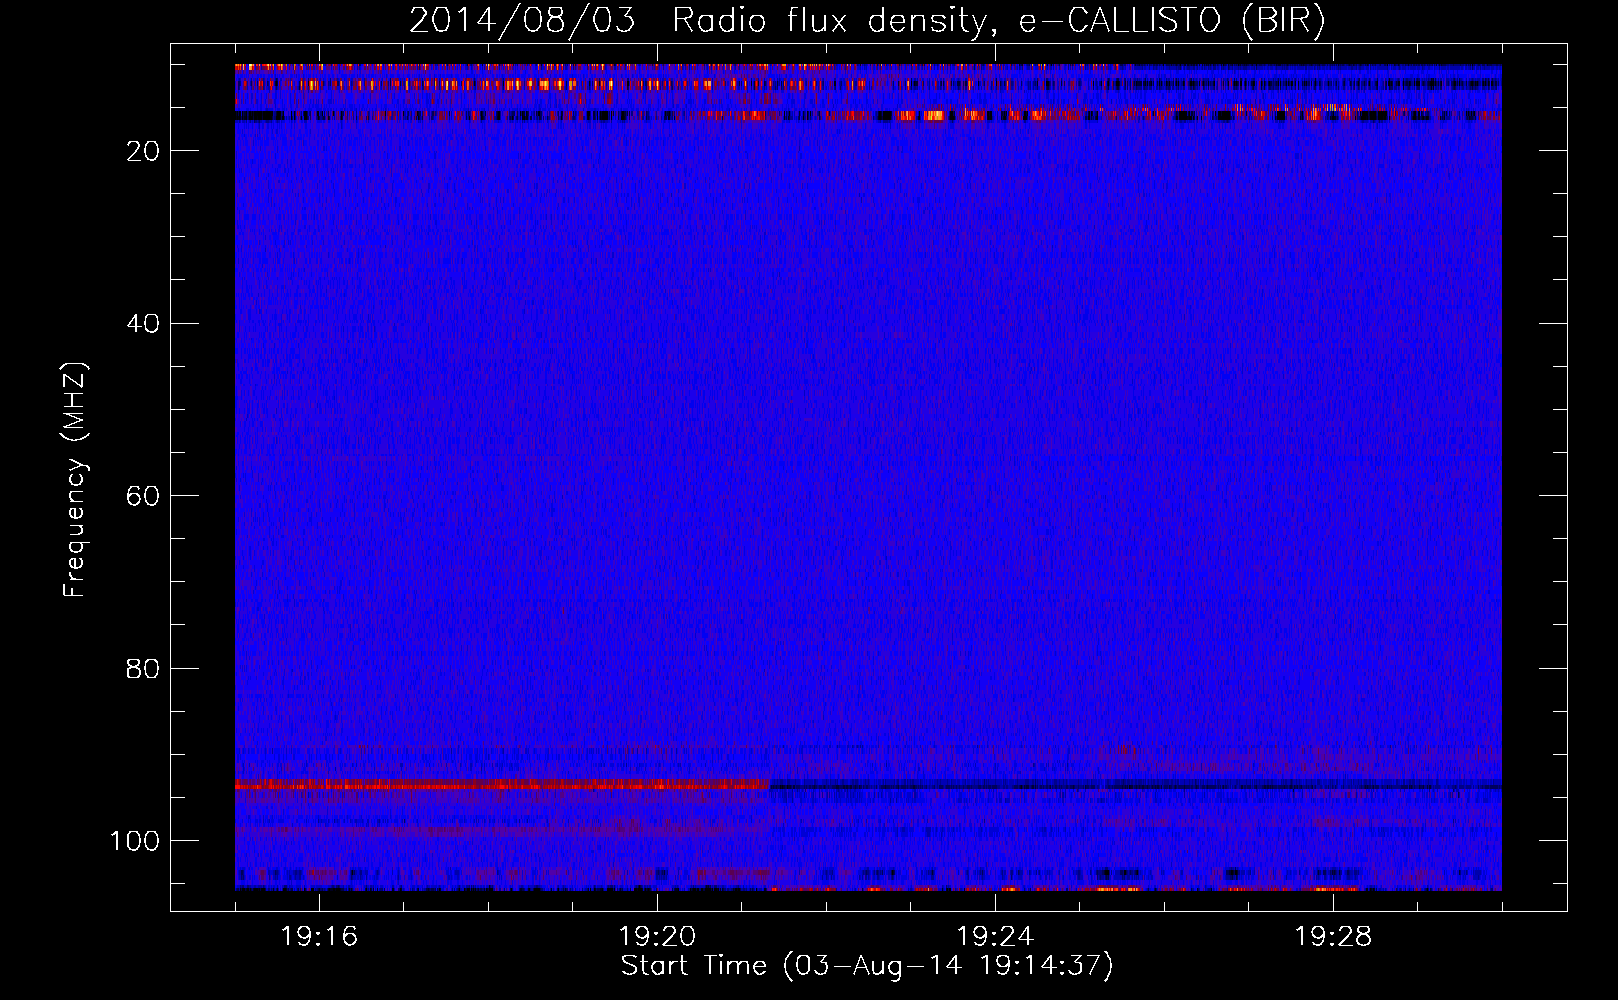Click the 100 MHz frequency tick label
Screen dimensions: 1618x1000
pos(135,841)
